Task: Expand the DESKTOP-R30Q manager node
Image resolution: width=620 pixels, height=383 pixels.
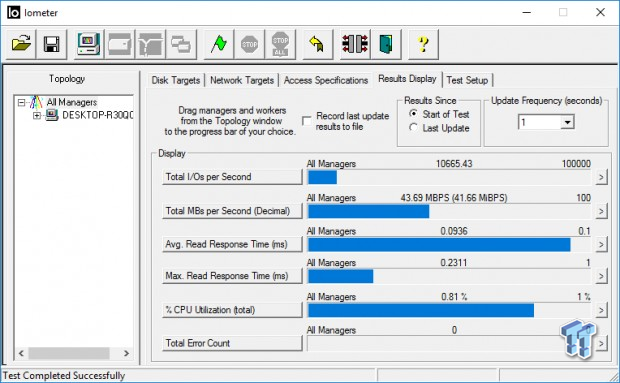Action: click(36, 115)
